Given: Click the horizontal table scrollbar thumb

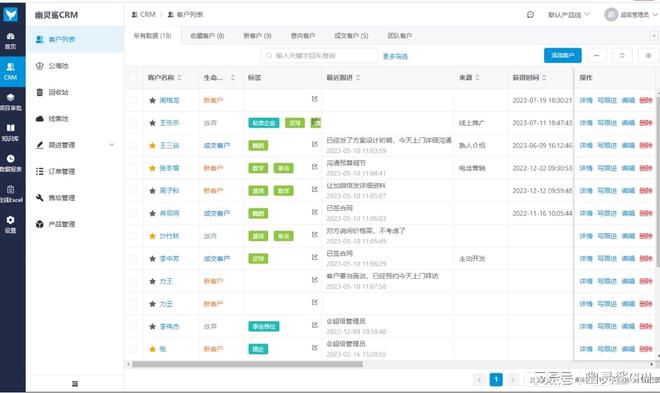Looking at the screenshot, I should [x=248, y=364].
